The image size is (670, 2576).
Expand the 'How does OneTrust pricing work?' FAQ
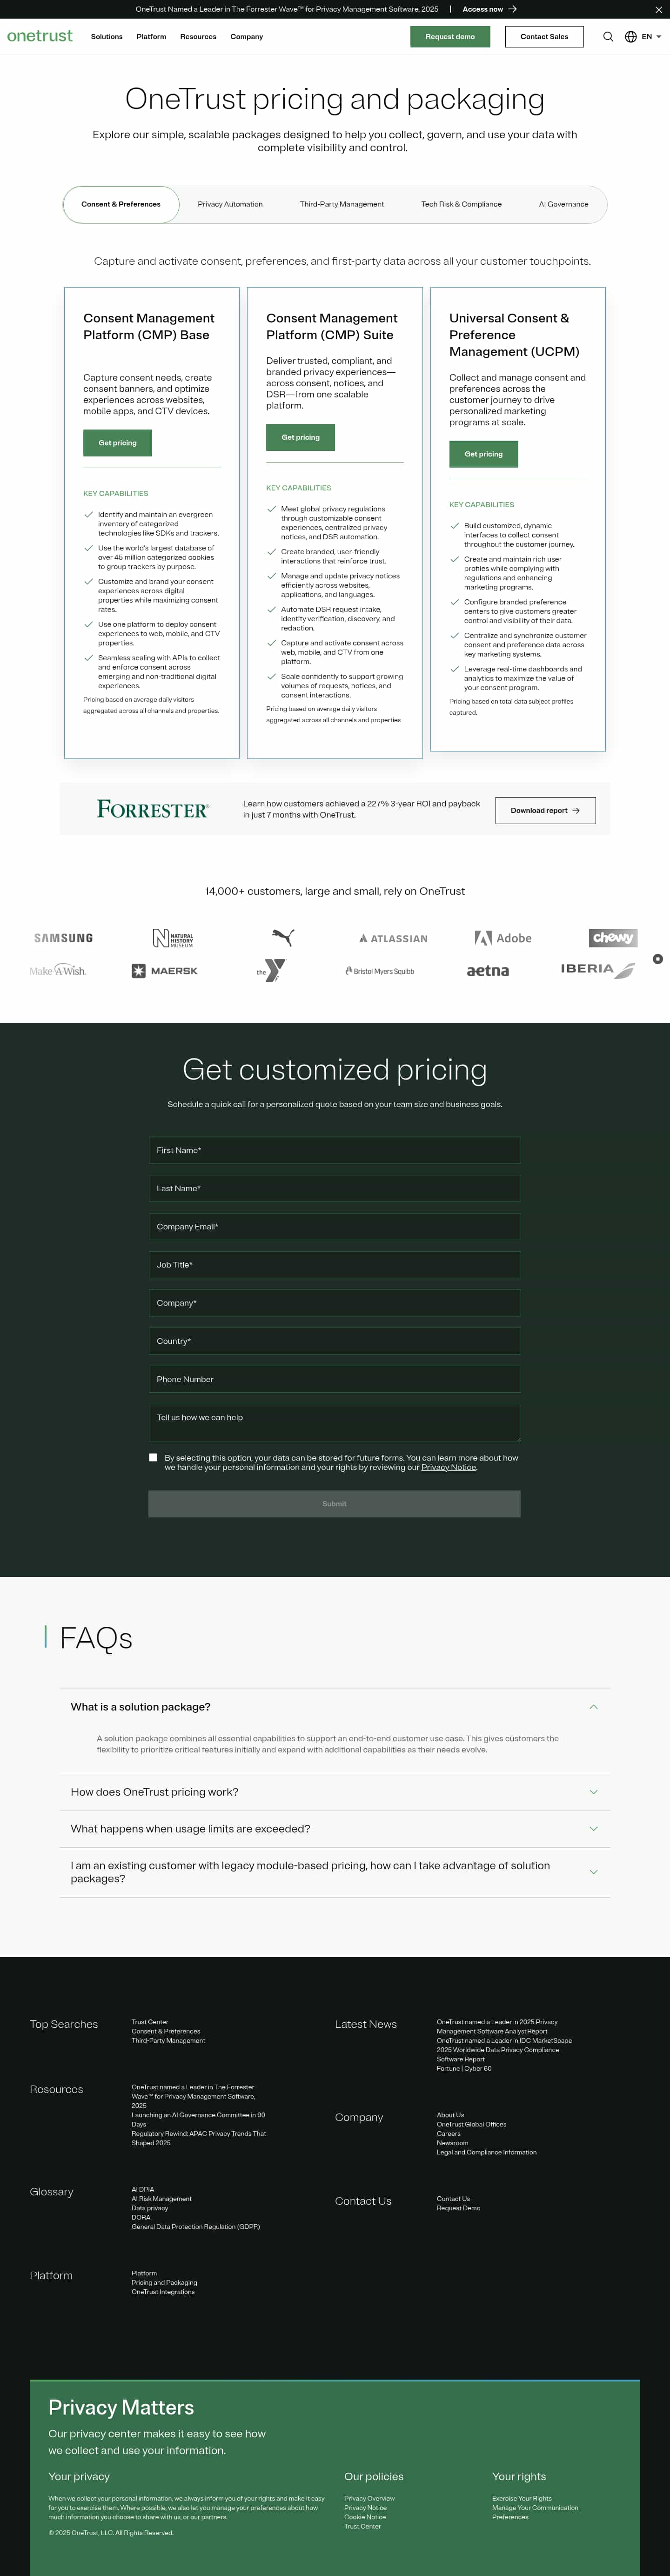334,1792
